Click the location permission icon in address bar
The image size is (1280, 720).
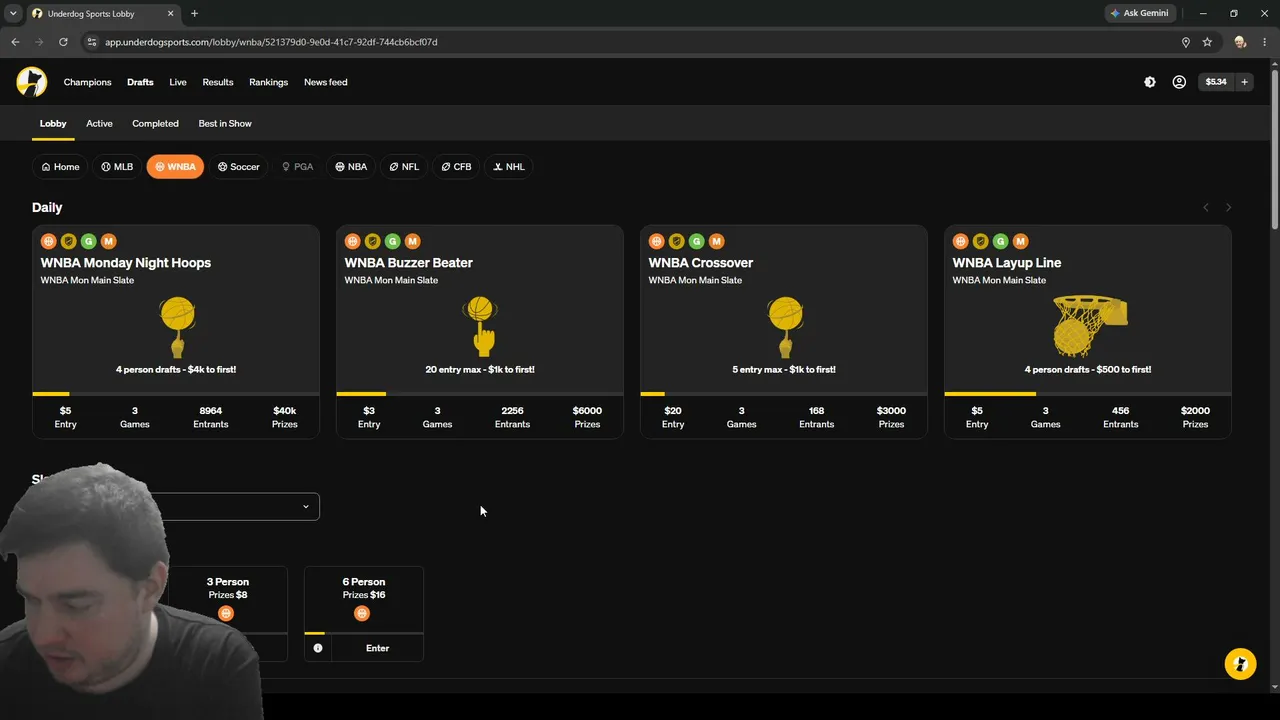[x=1186, y=42]
